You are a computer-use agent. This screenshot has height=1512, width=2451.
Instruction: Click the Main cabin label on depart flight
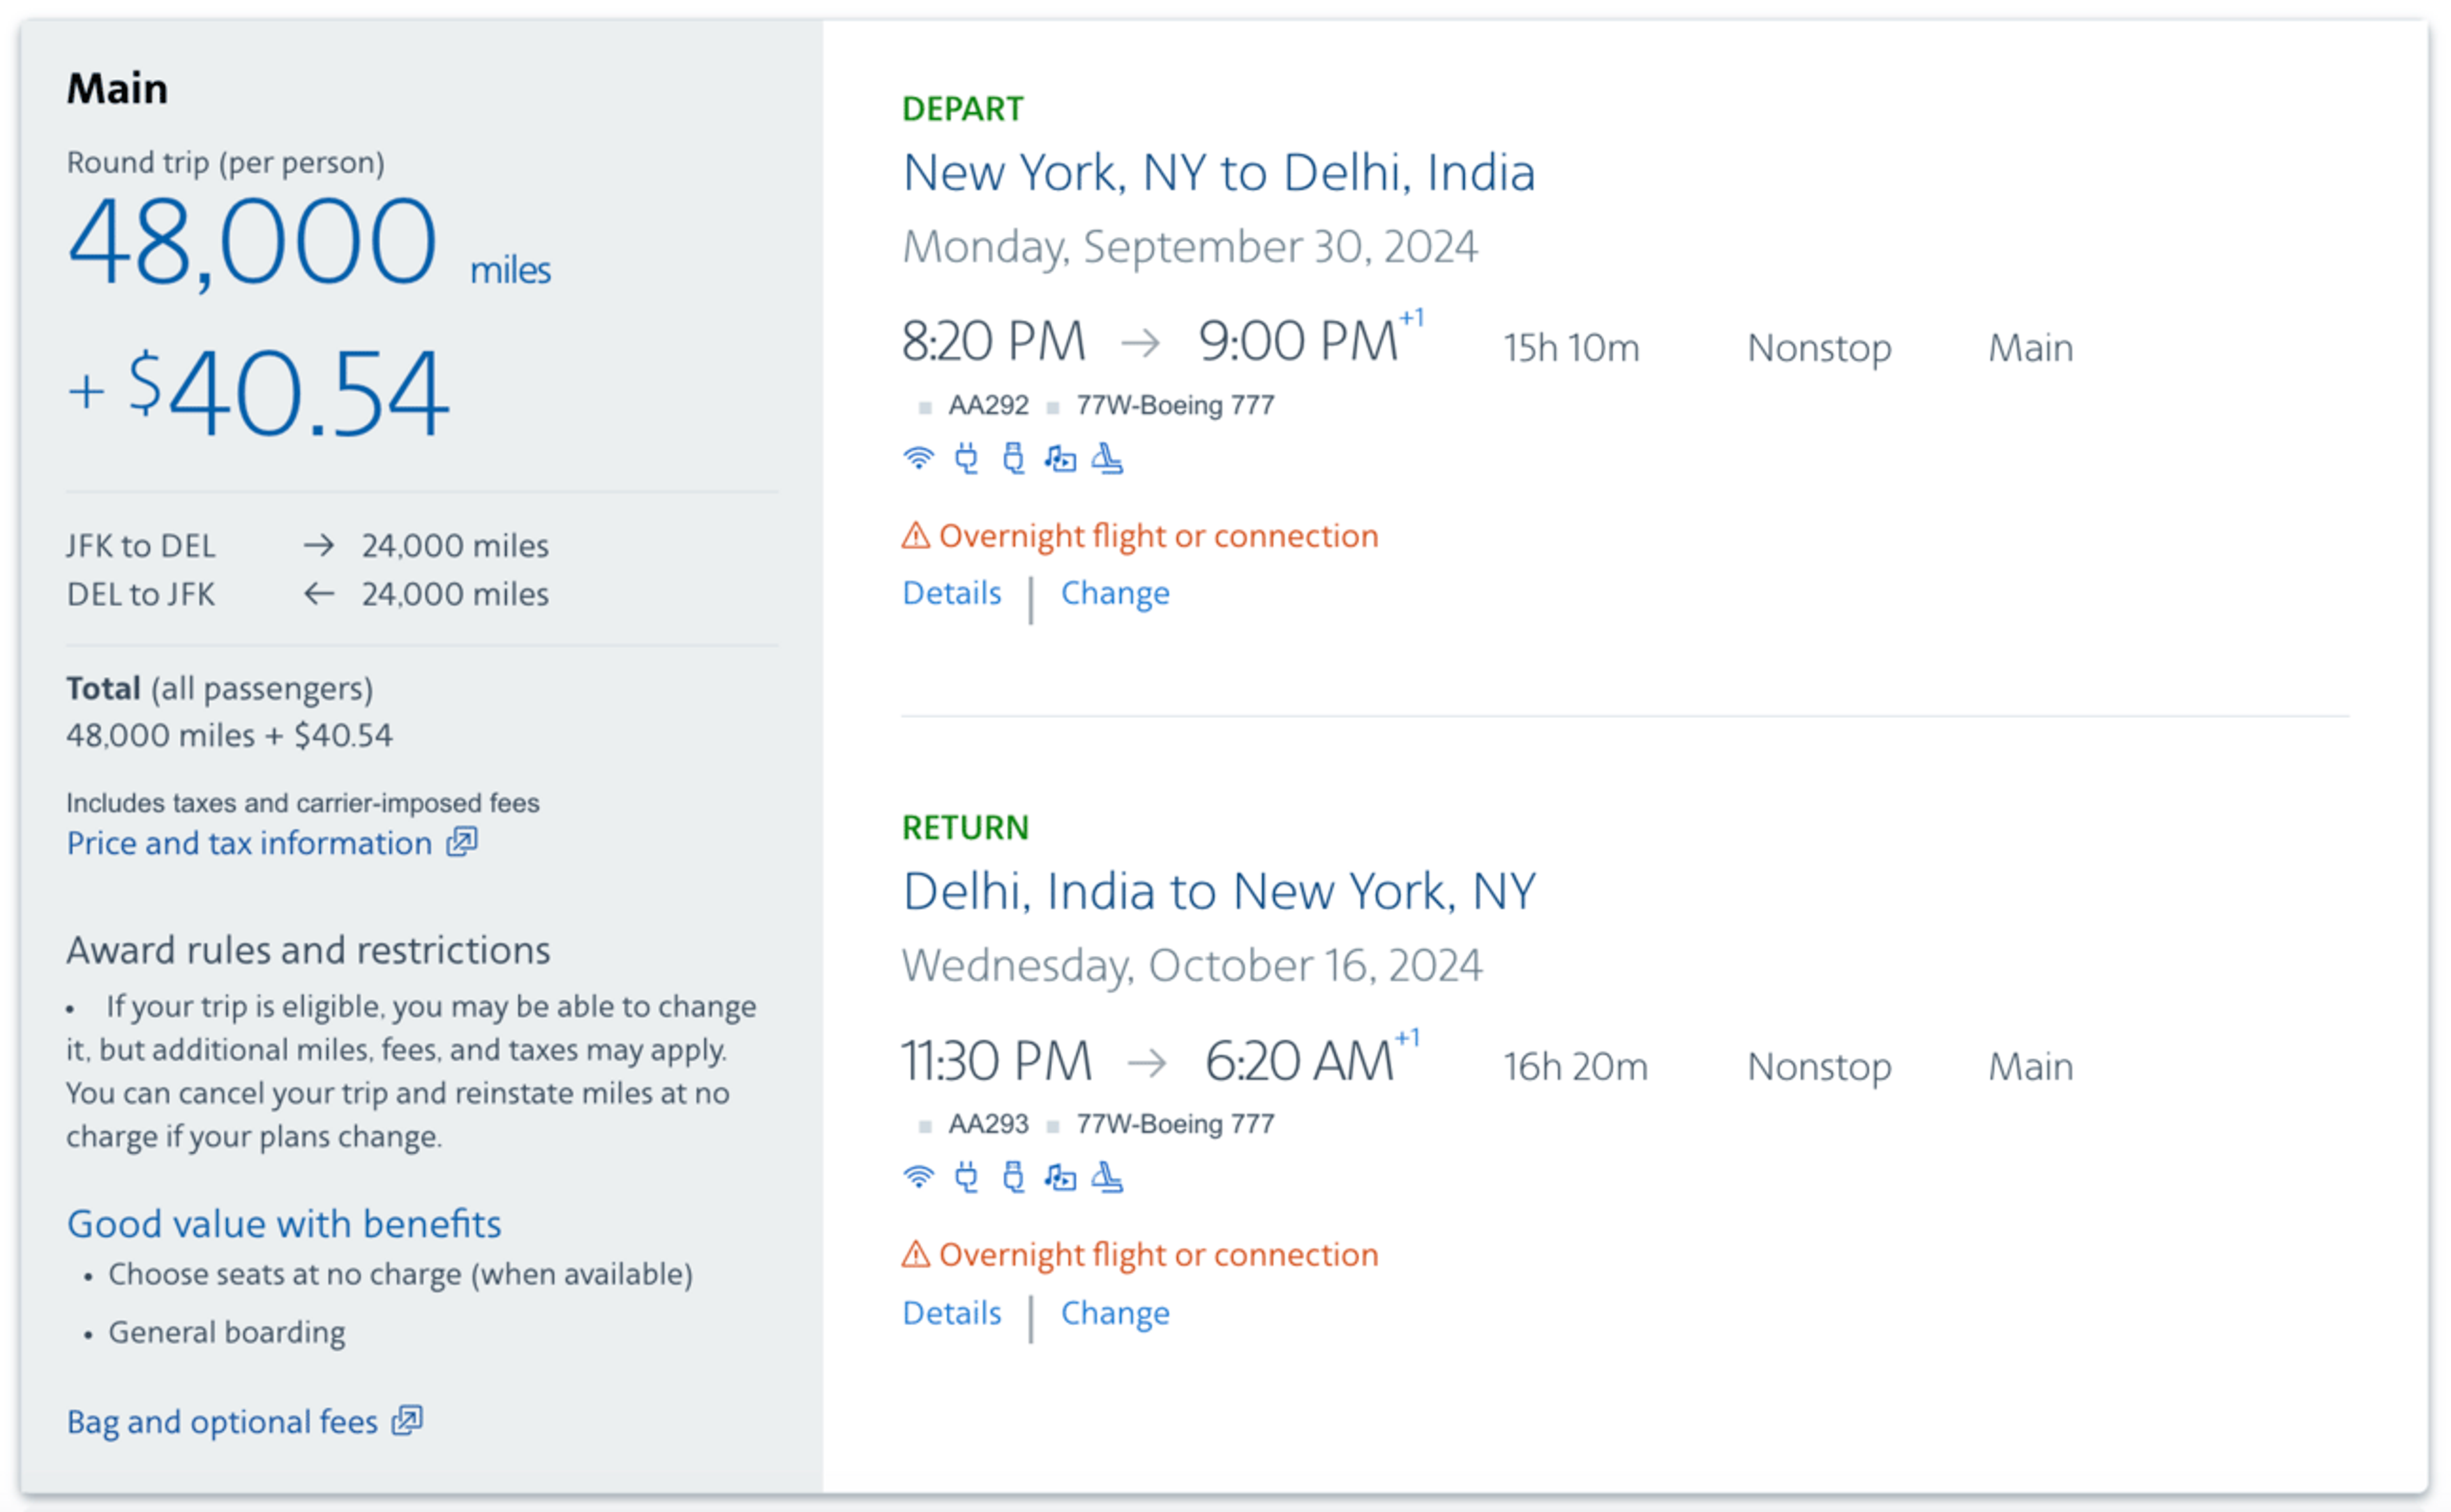(x=2030, y=348)
